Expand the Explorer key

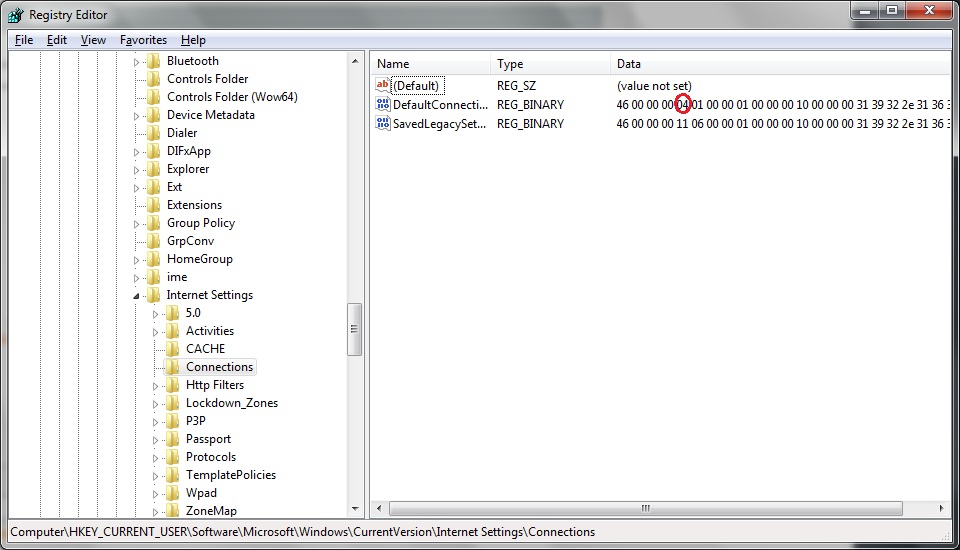pos(137,170)
